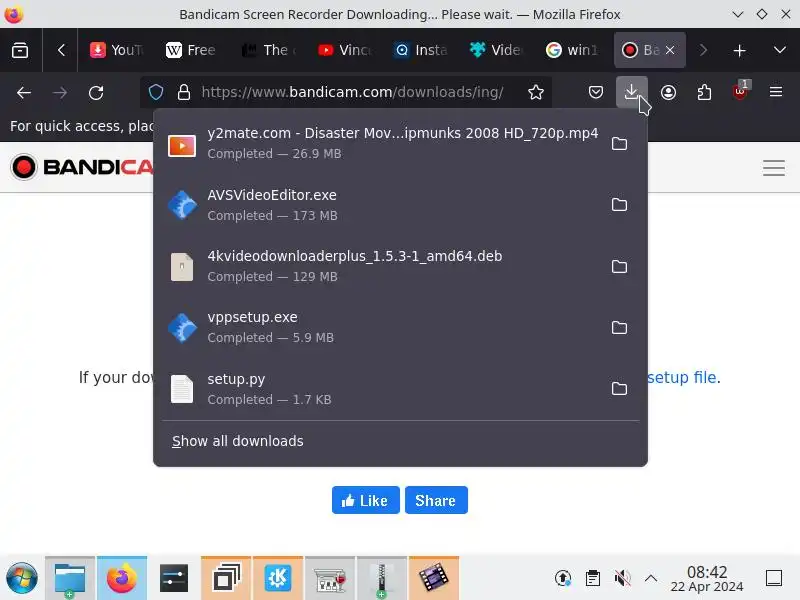Click the Facebook Like button

[x=365, y=500]
